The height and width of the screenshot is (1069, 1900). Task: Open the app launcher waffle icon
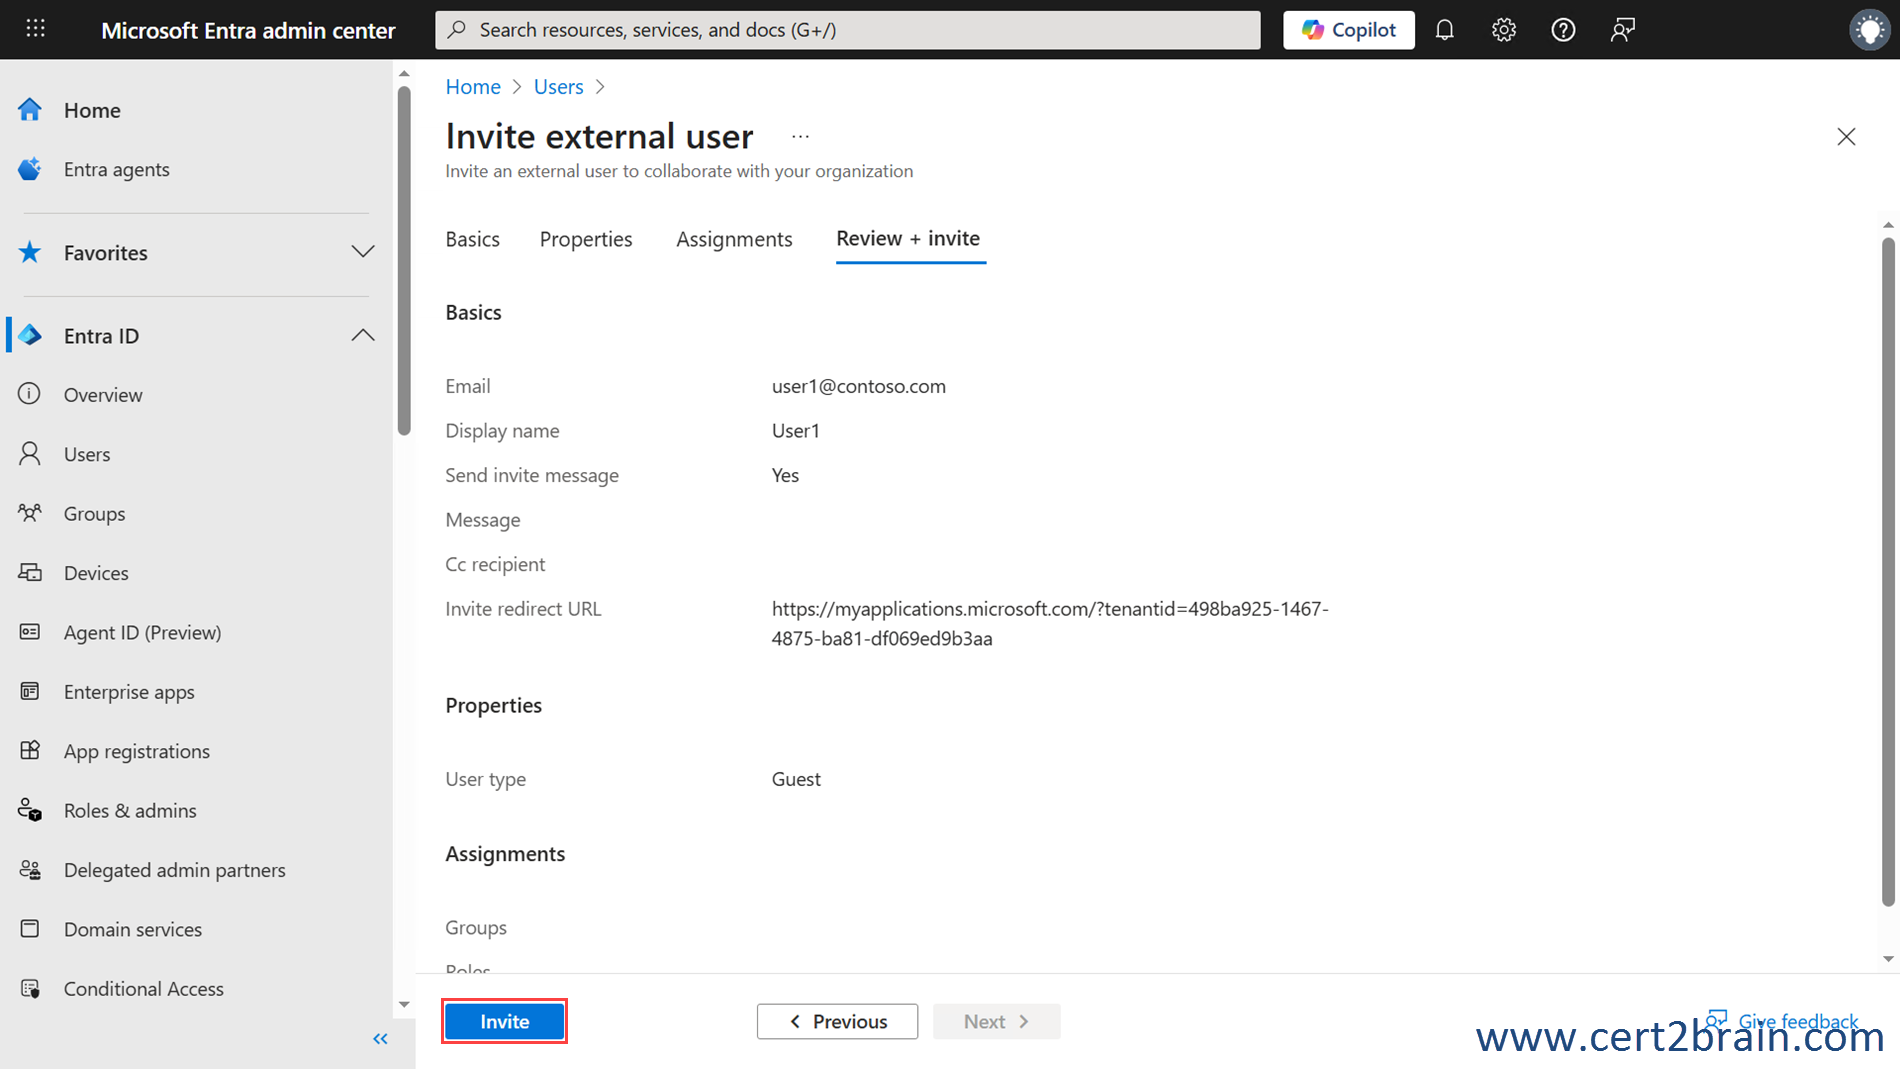36,29
